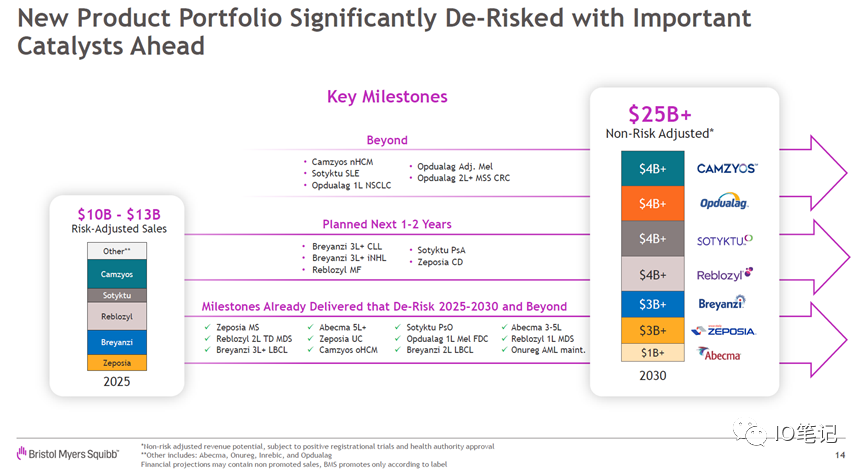
Task: Click the slide page number 14
Action: (840, 455)
